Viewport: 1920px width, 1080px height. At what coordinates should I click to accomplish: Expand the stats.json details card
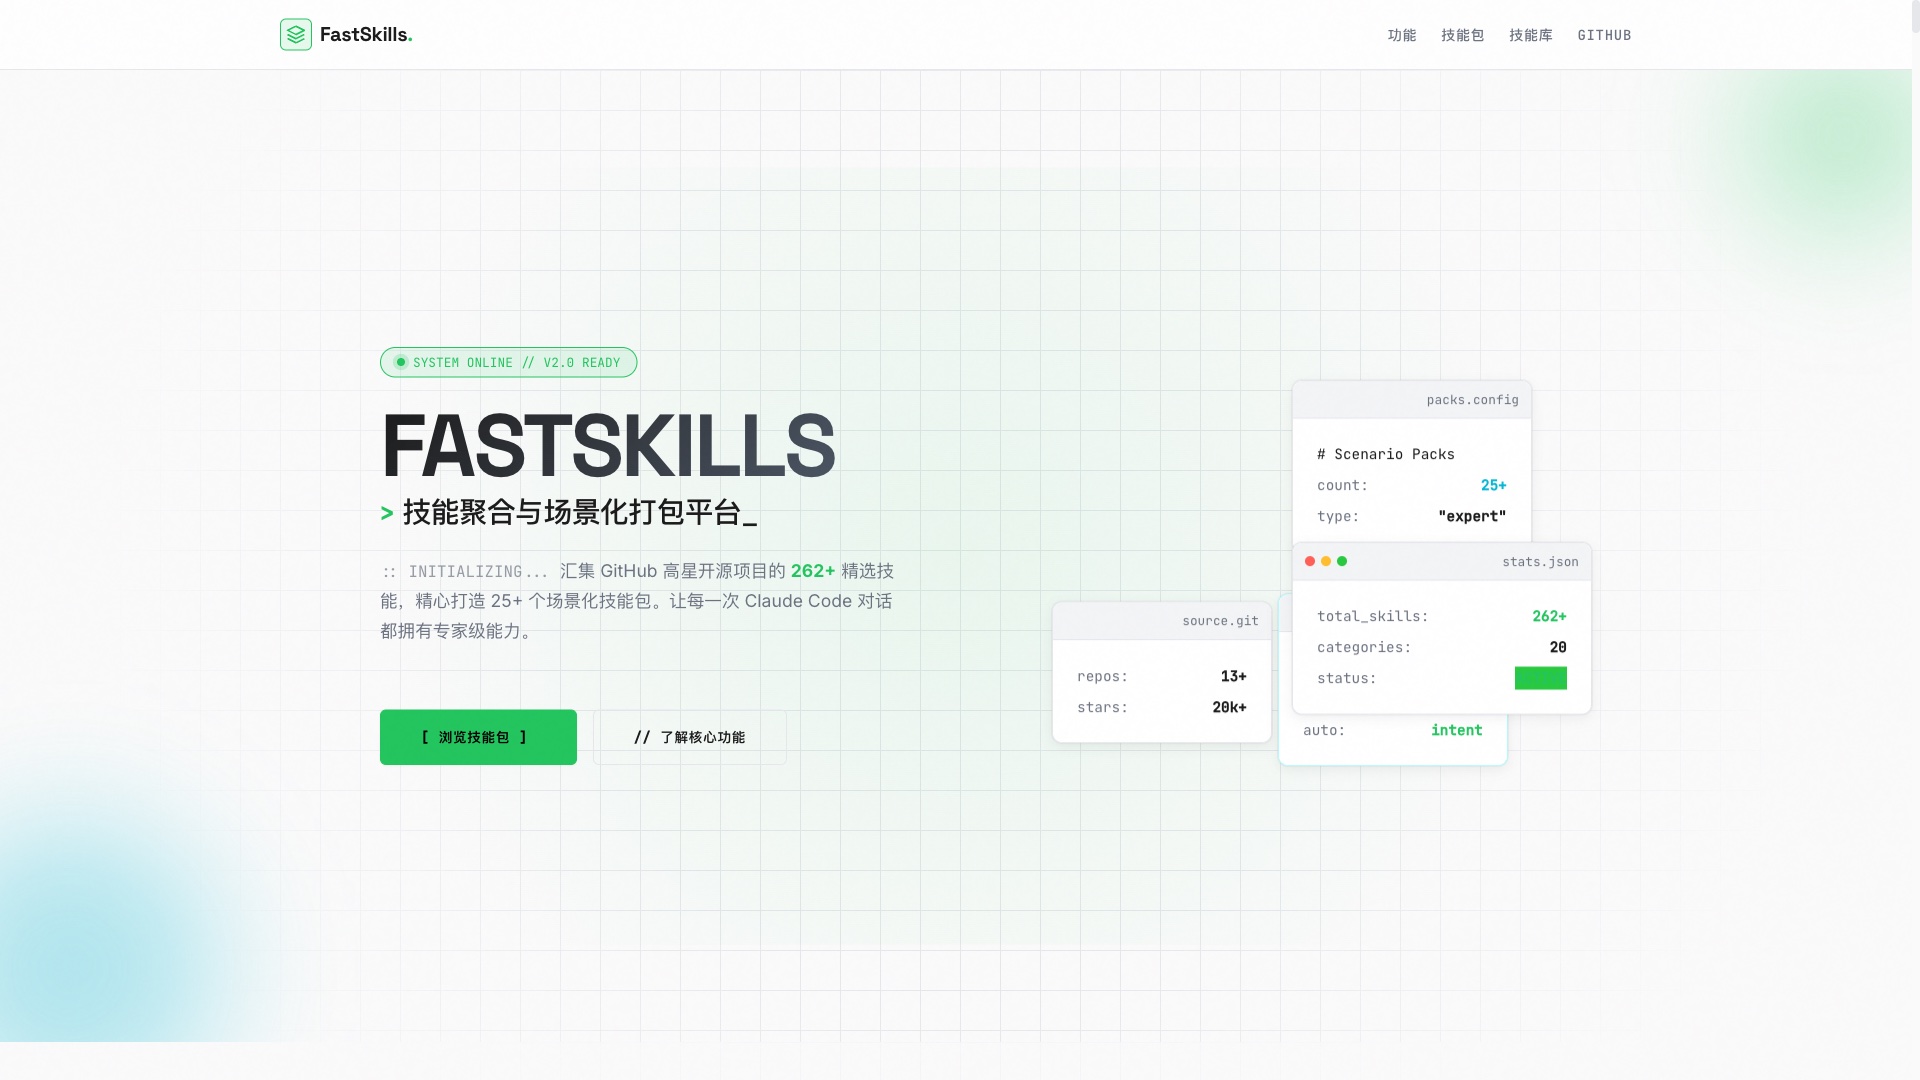click(1441, 630)
